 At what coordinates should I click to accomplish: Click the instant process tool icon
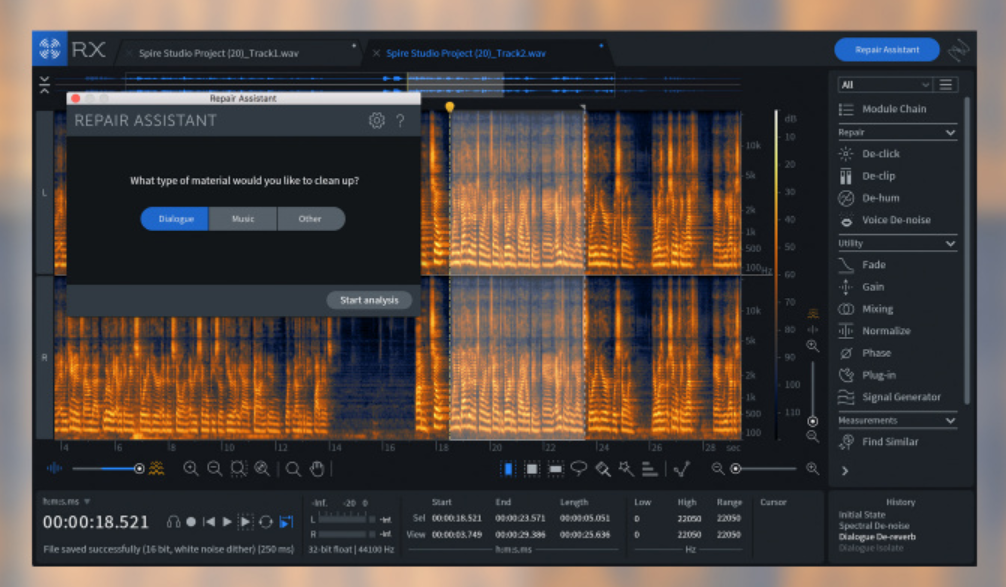681,469
